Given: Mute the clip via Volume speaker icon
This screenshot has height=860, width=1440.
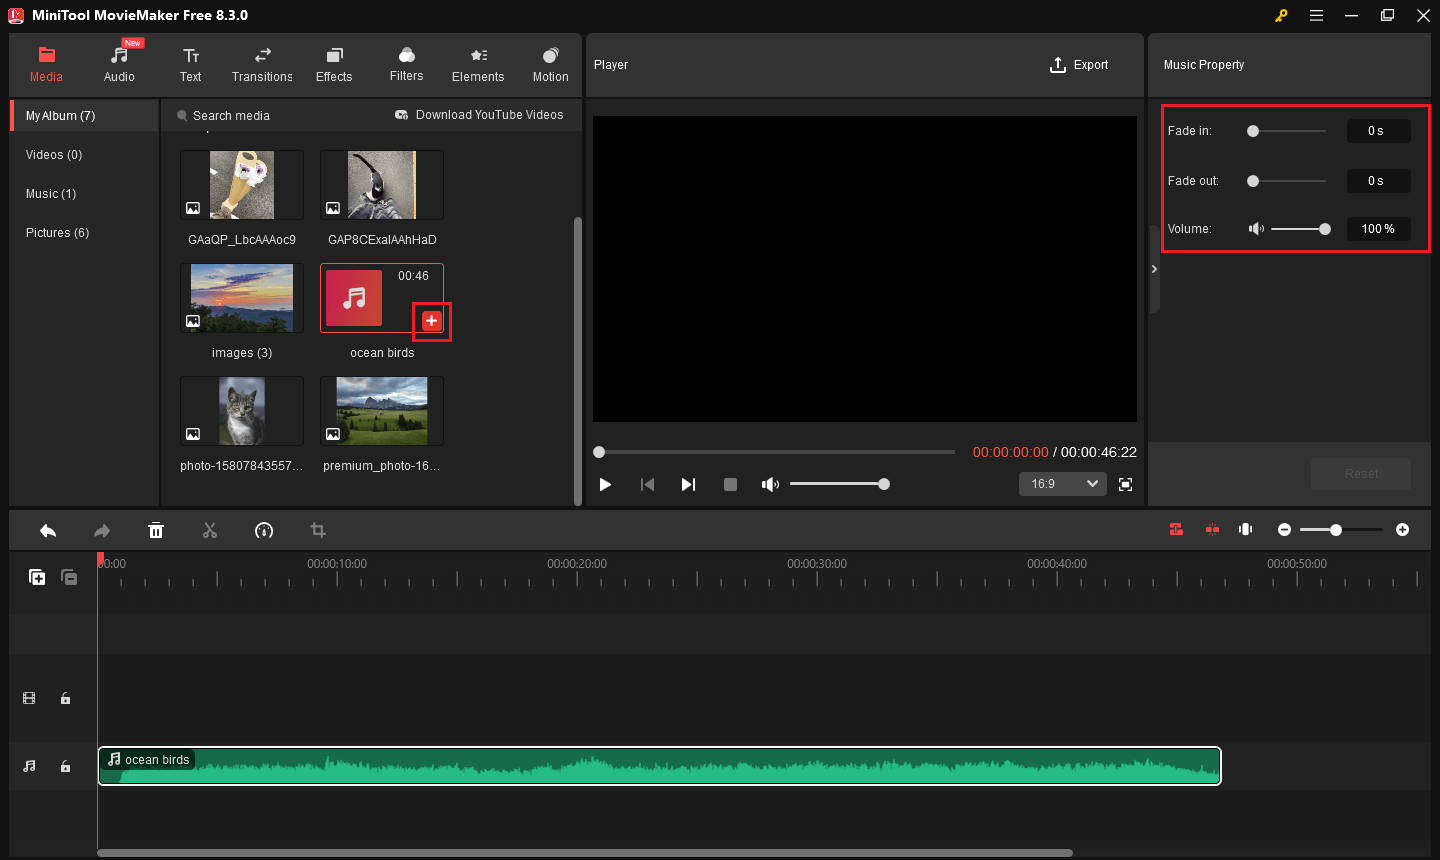Looking at the screenshot, I should coord(1256,229).
